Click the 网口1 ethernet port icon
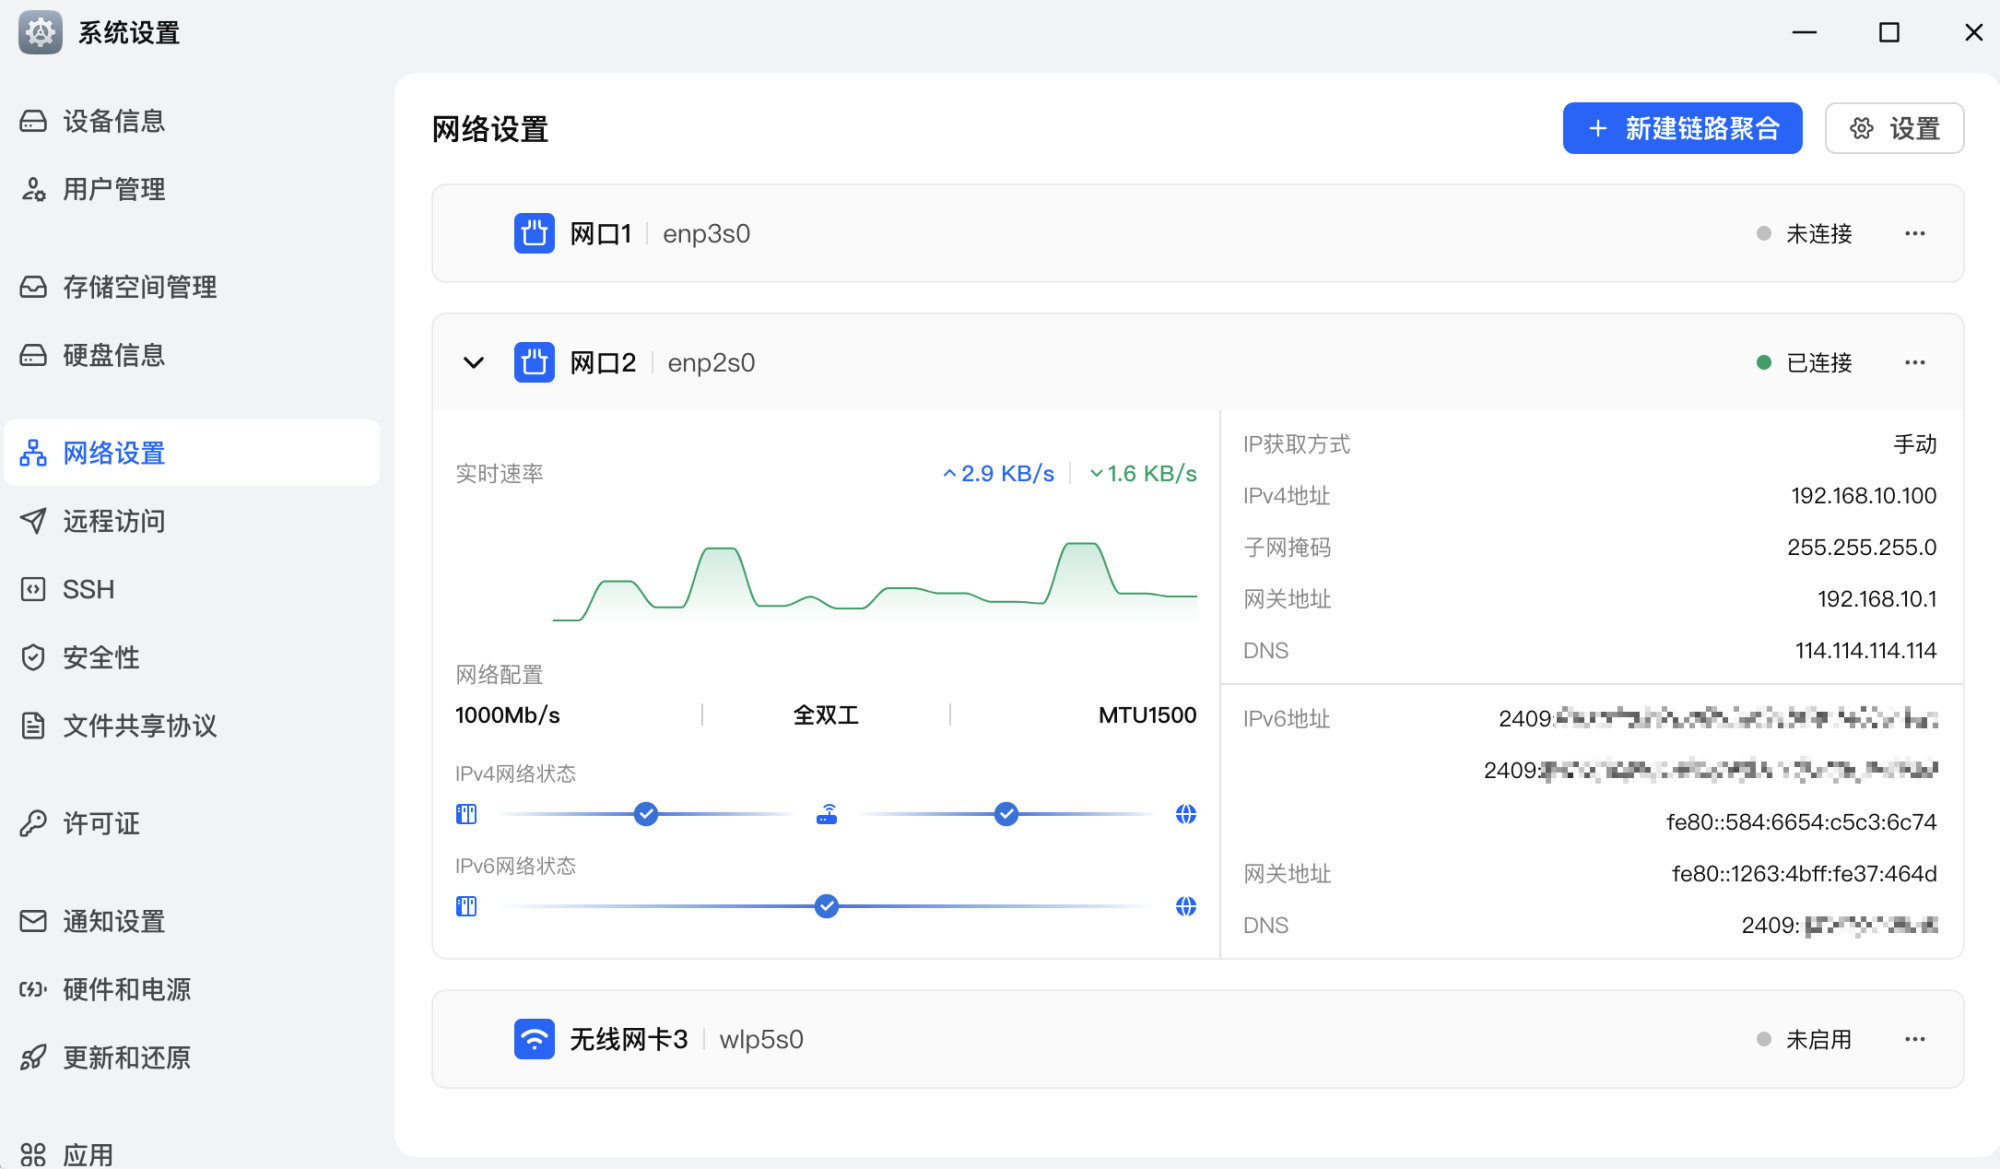The width and height of the screenshot is (2000, 1169). (534, 233)
